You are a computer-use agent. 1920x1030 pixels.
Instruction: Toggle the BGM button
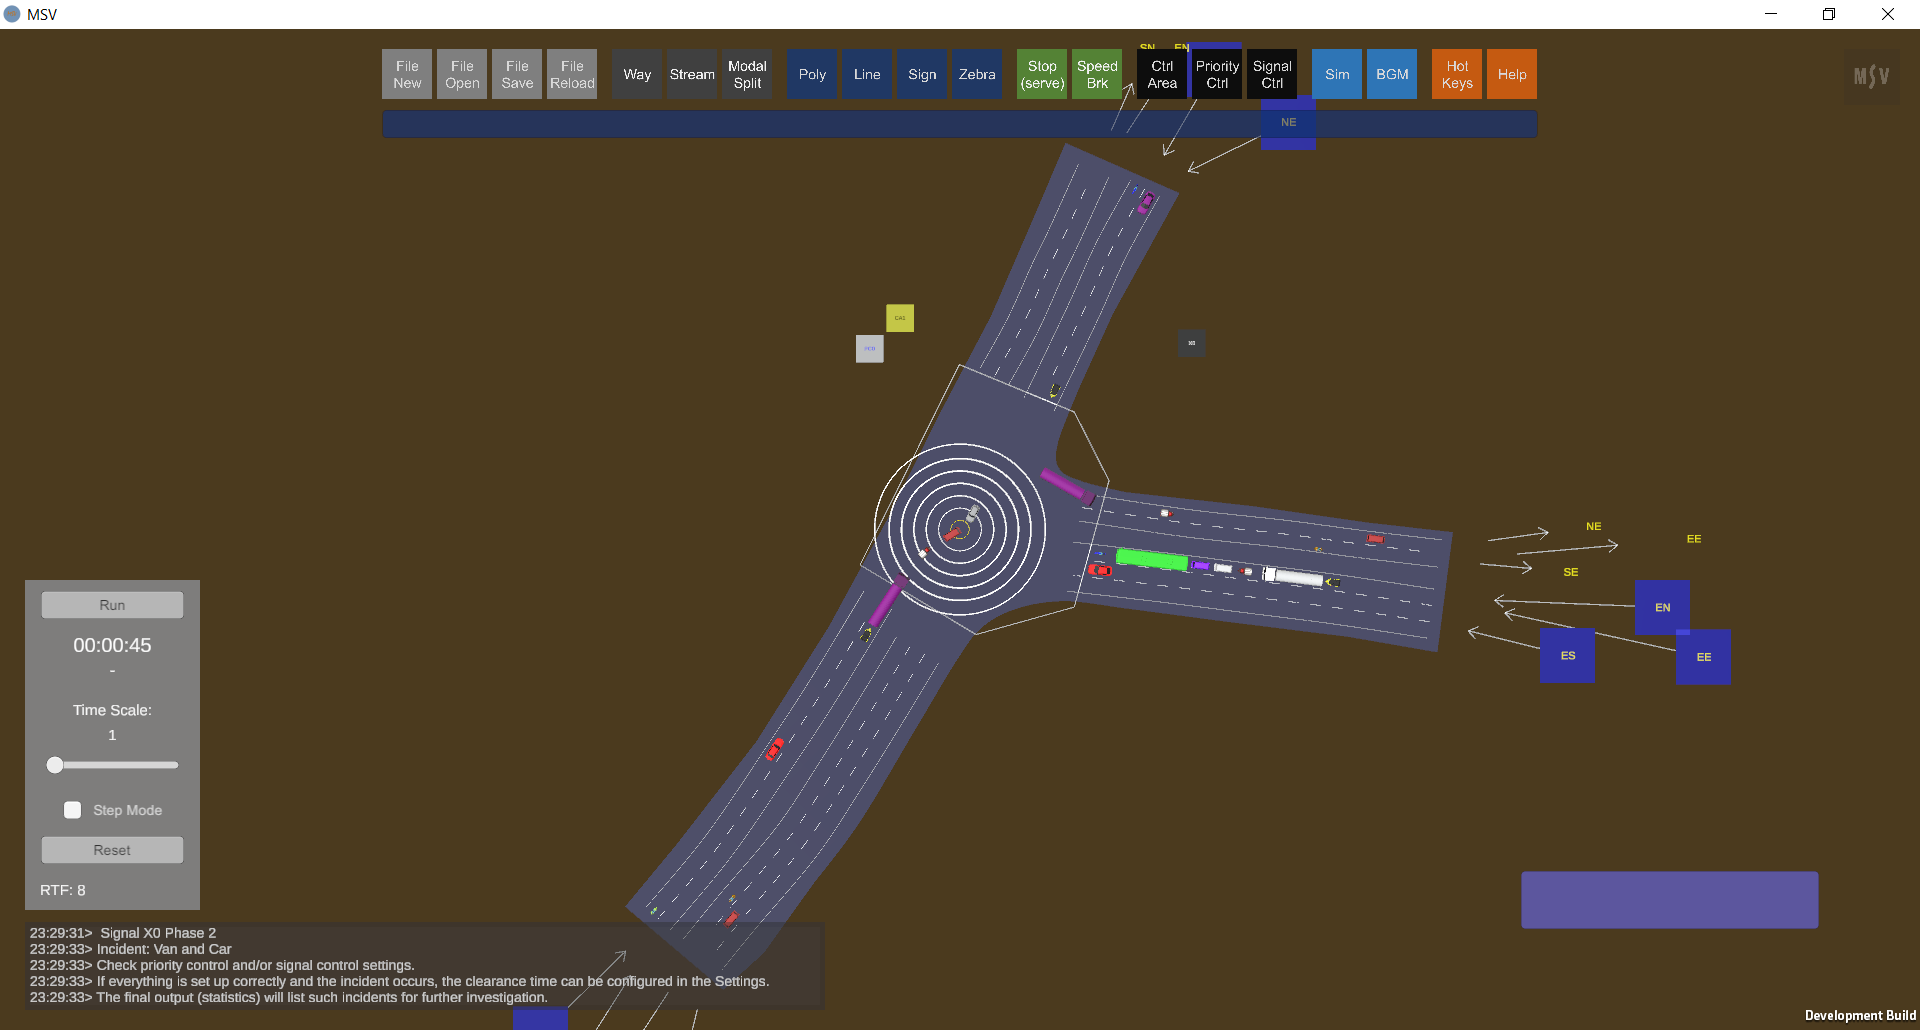tap(1392, 74)
